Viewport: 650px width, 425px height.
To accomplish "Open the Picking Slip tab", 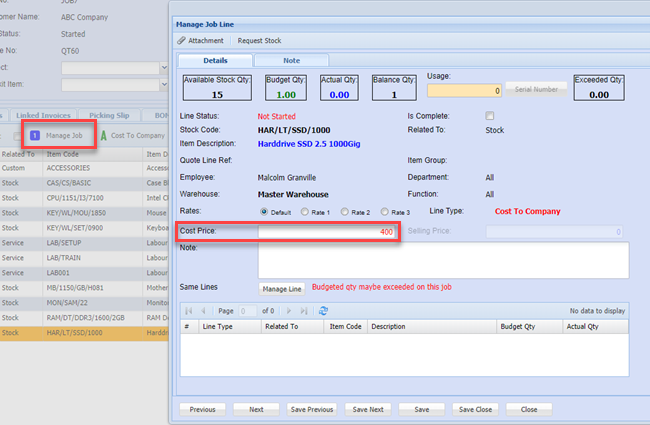I will (108, 116).
